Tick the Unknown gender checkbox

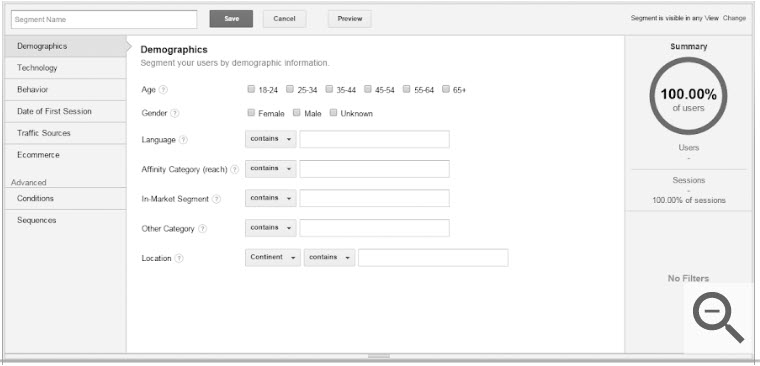coord(333,113)
